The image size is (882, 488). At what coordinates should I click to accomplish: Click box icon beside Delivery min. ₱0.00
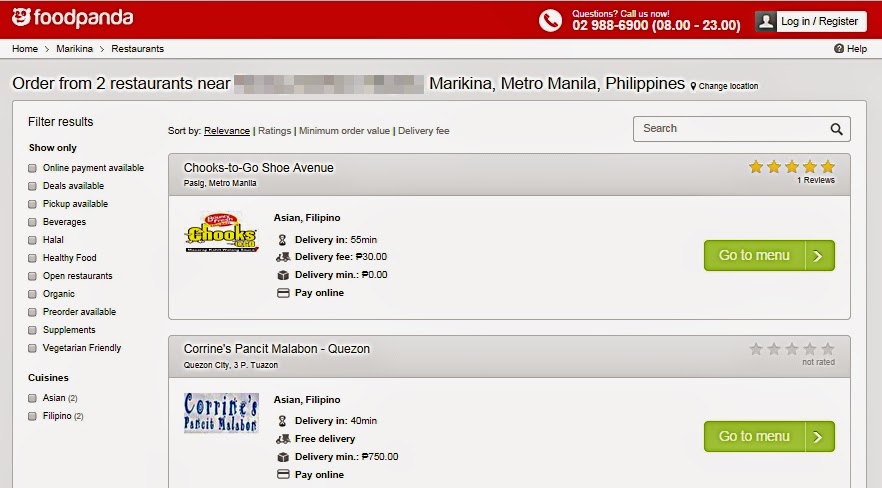[283, 275]
